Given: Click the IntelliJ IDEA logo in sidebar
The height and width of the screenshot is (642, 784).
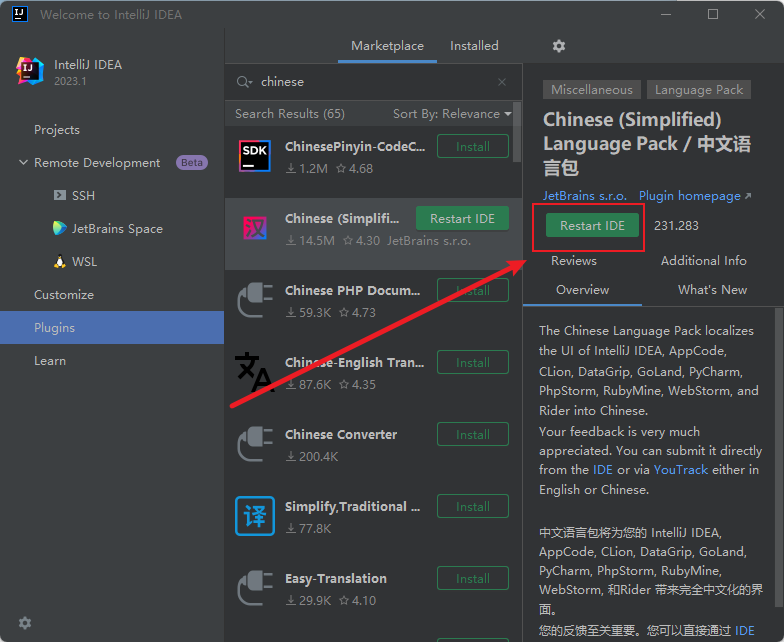Looking at the screenshot, I should pos(30,71).
